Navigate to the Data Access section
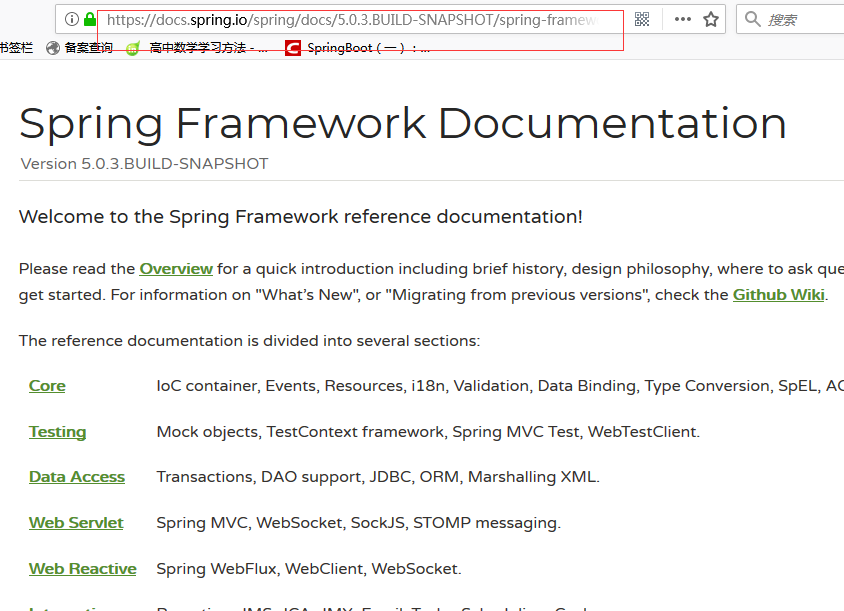Viewport: 844px width, 611px height. point(77,477)
